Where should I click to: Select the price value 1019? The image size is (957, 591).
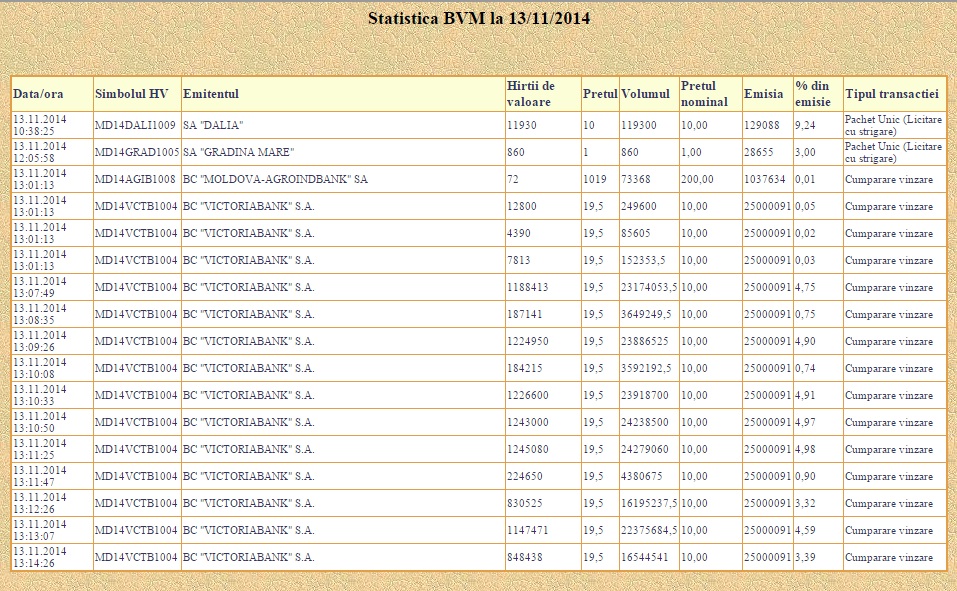594,179
